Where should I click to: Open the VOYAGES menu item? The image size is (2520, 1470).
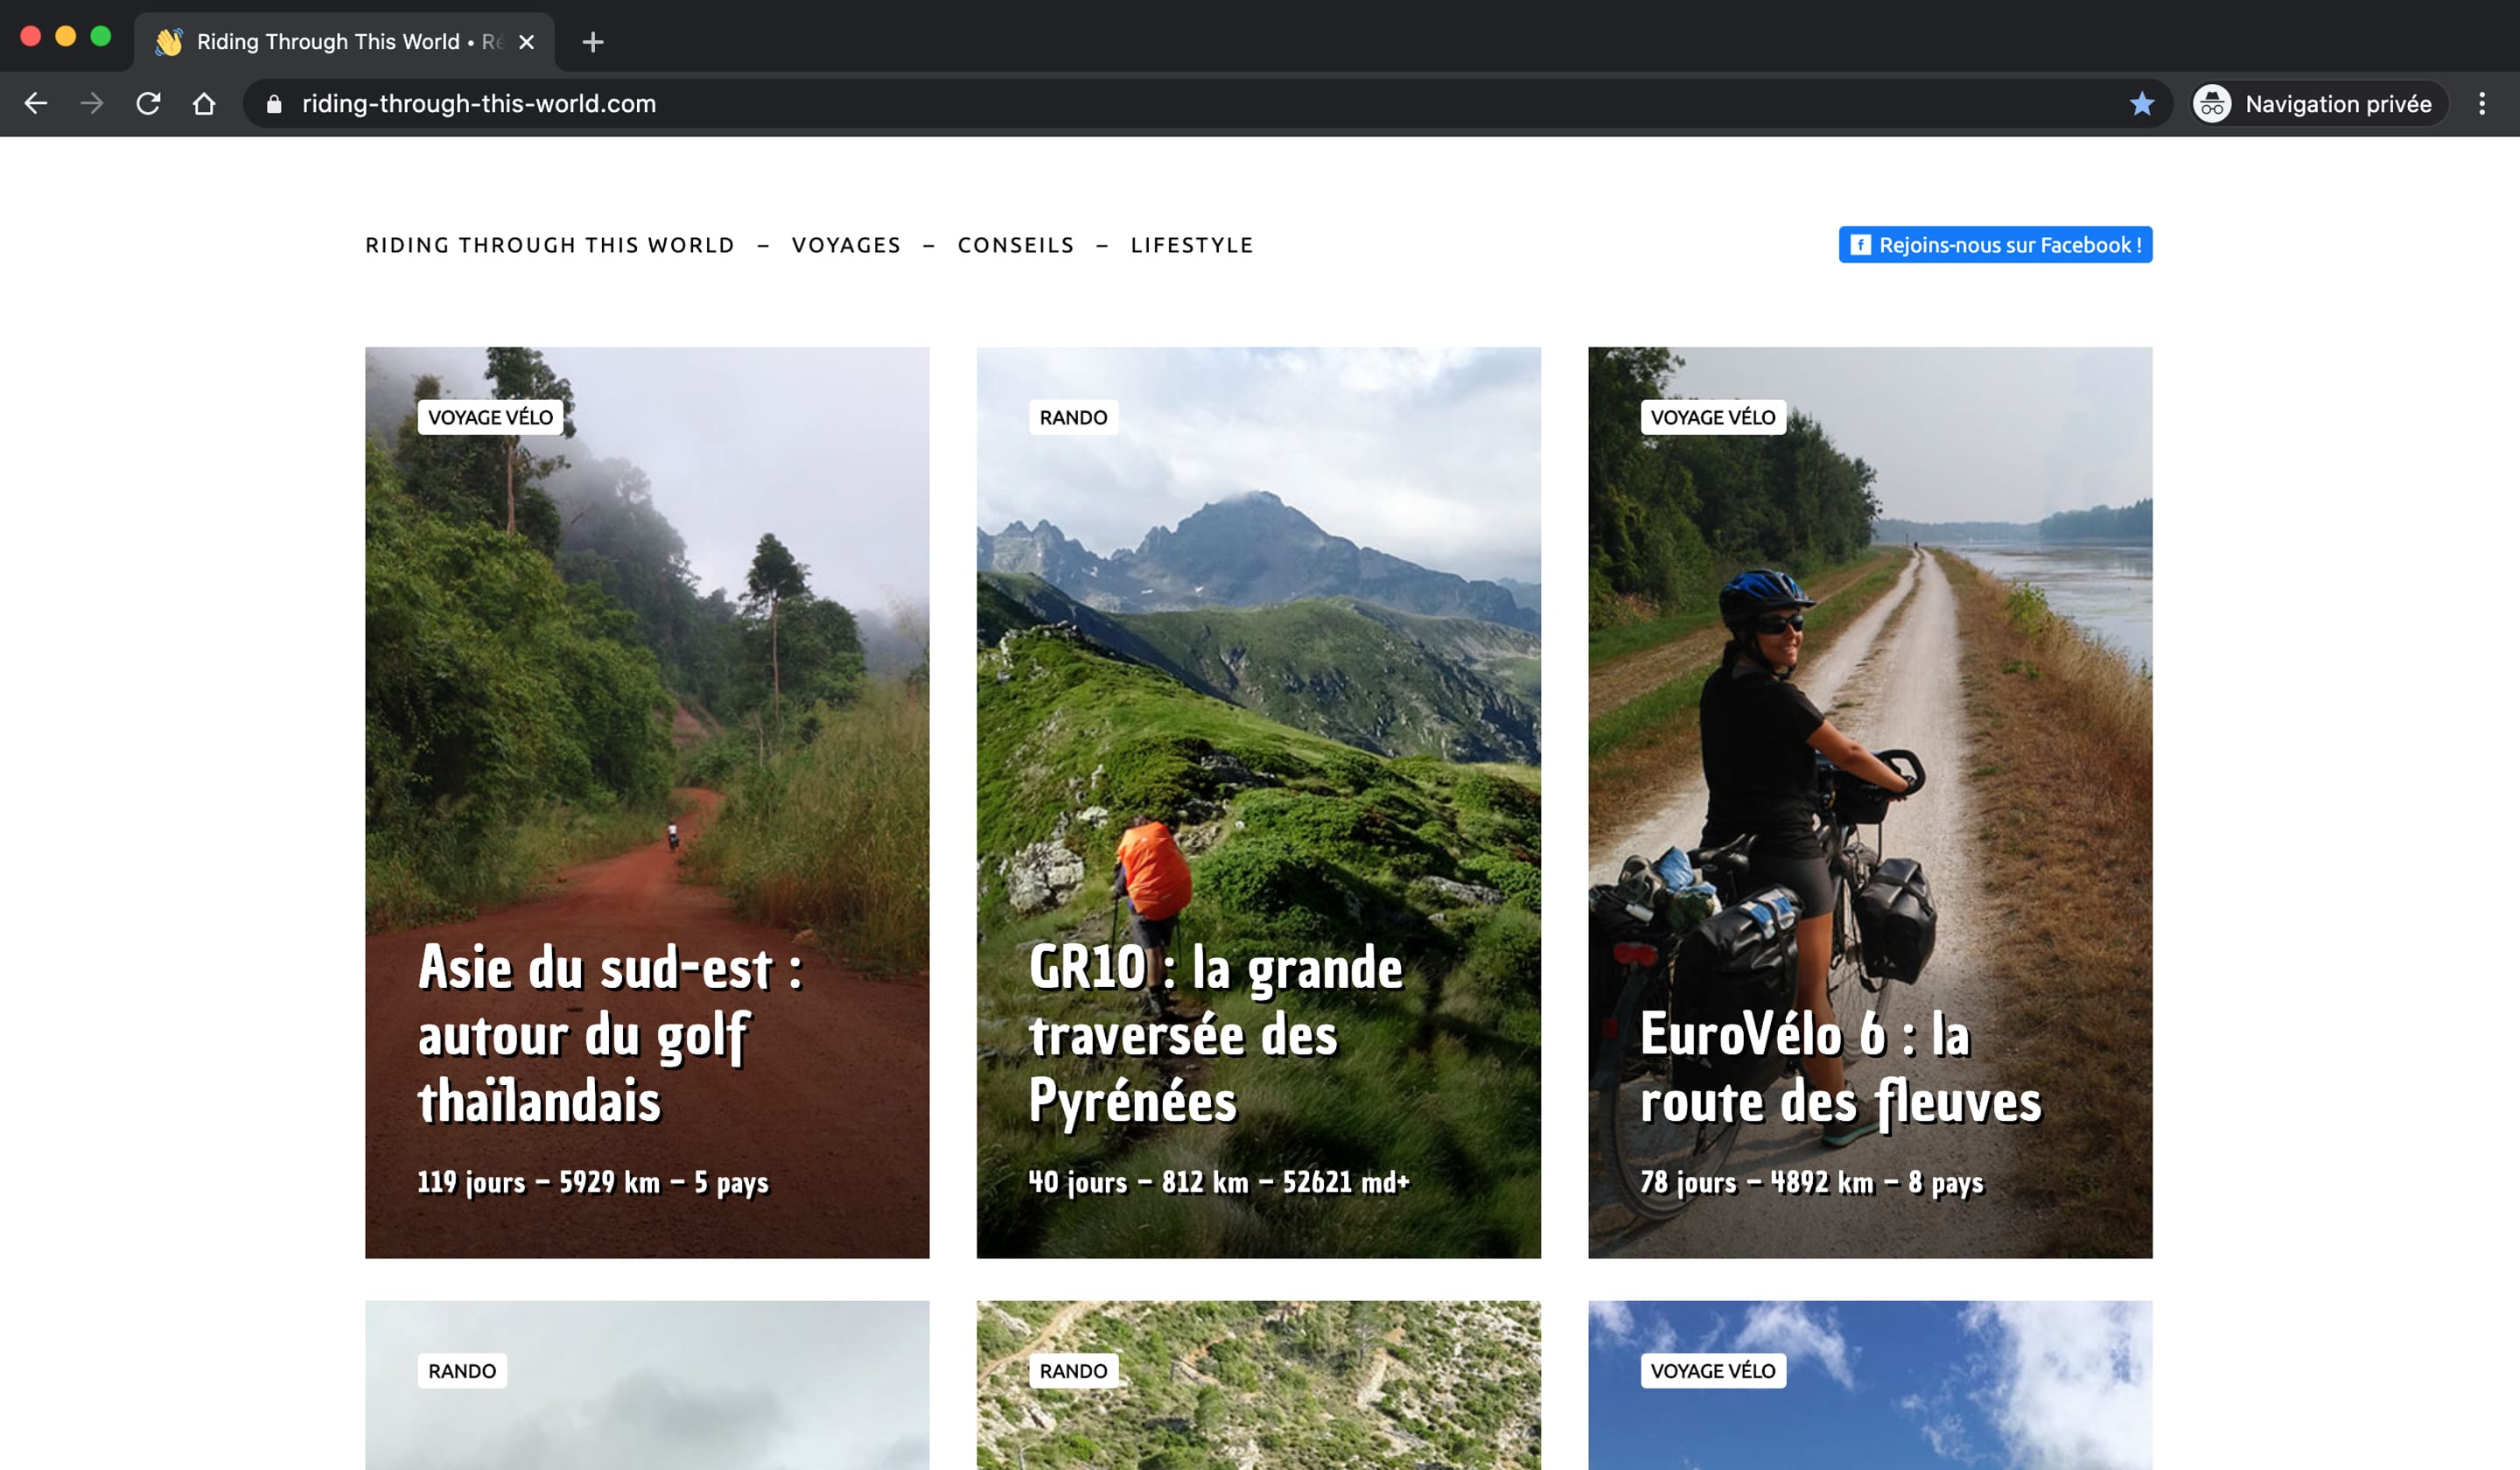(x=846, y=245)
